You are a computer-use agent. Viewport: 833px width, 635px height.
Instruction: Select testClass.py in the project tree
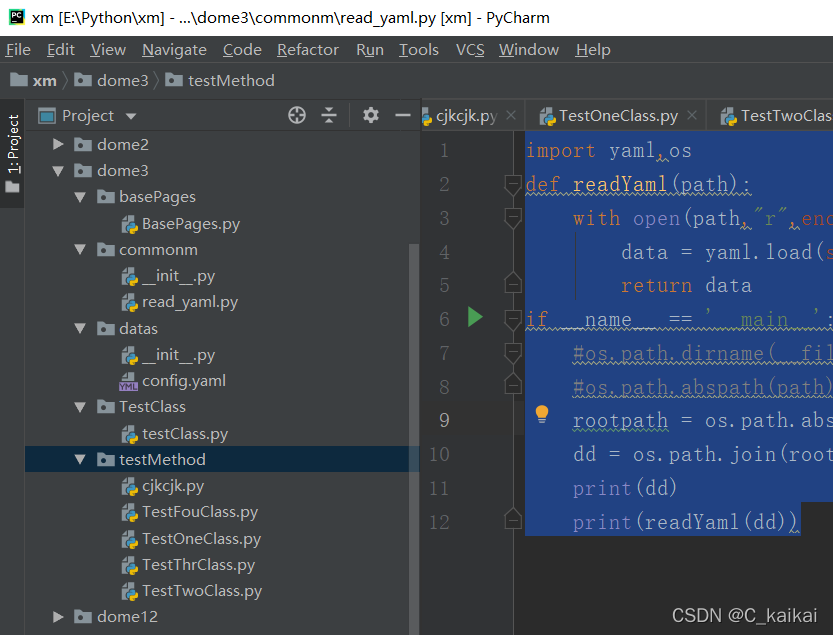175,434
